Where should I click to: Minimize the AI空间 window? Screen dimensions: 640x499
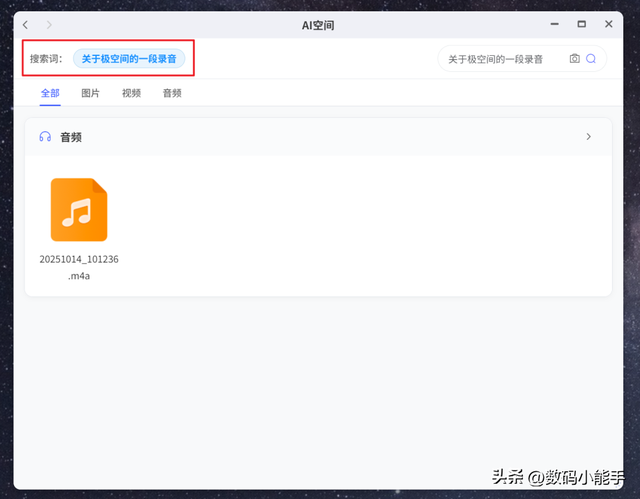555,24
